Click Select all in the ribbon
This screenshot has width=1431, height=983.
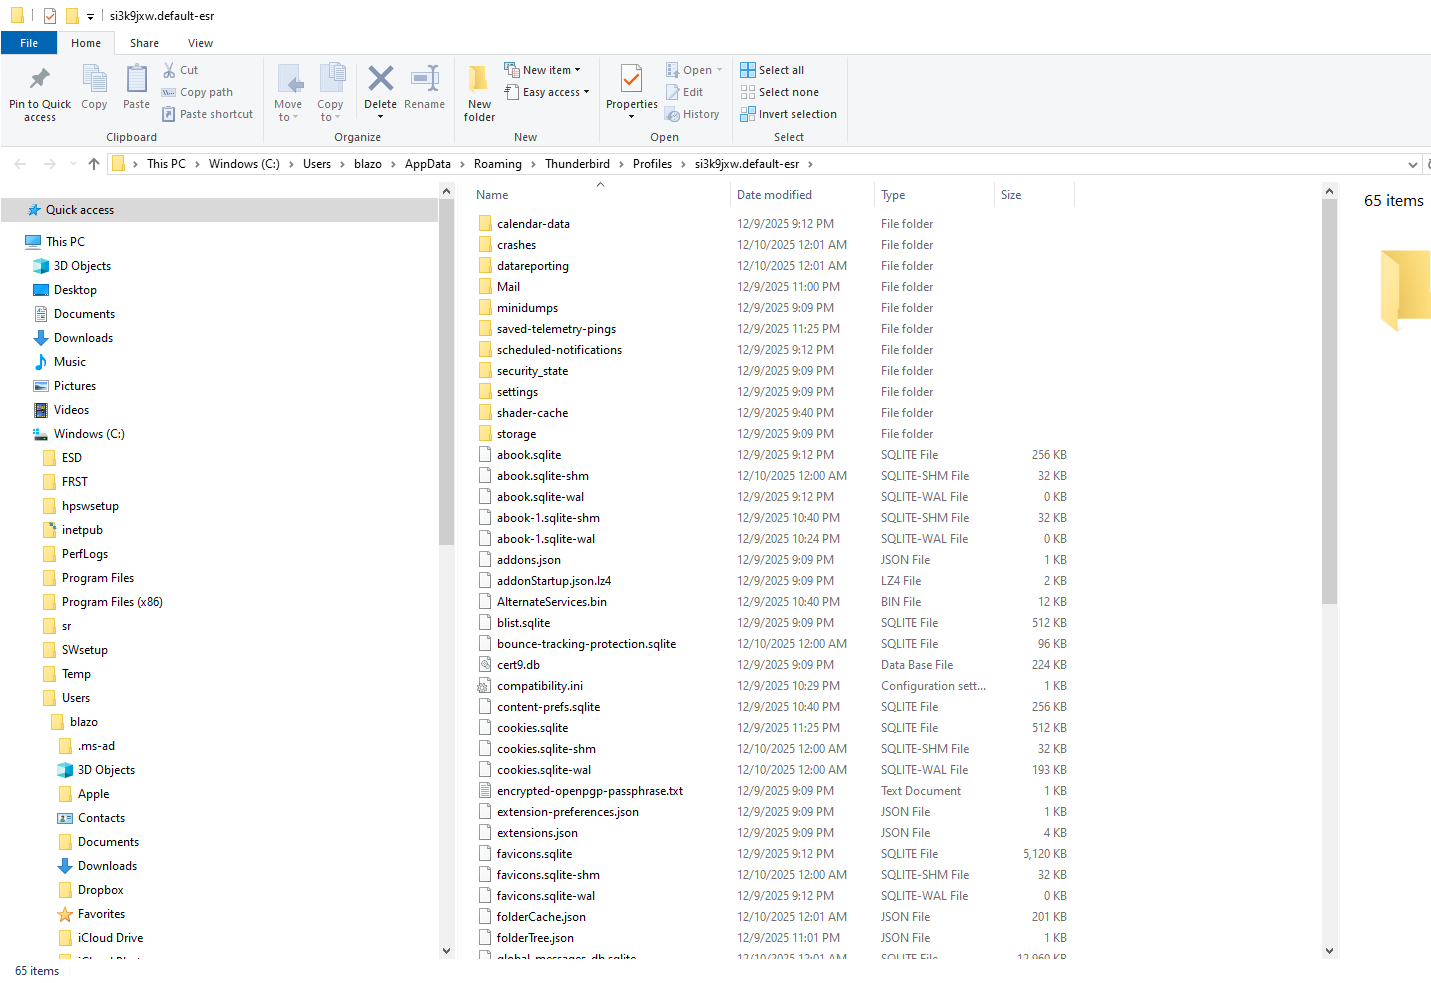coord(772,70)
